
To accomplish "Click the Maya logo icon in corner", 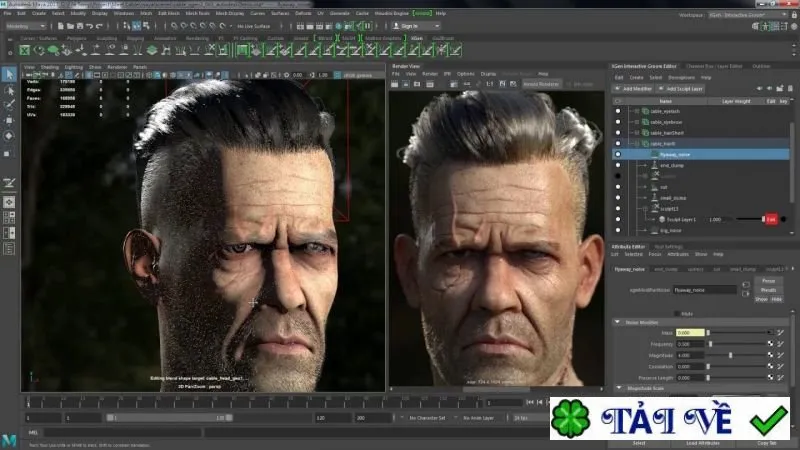I will tap(9, 440).
